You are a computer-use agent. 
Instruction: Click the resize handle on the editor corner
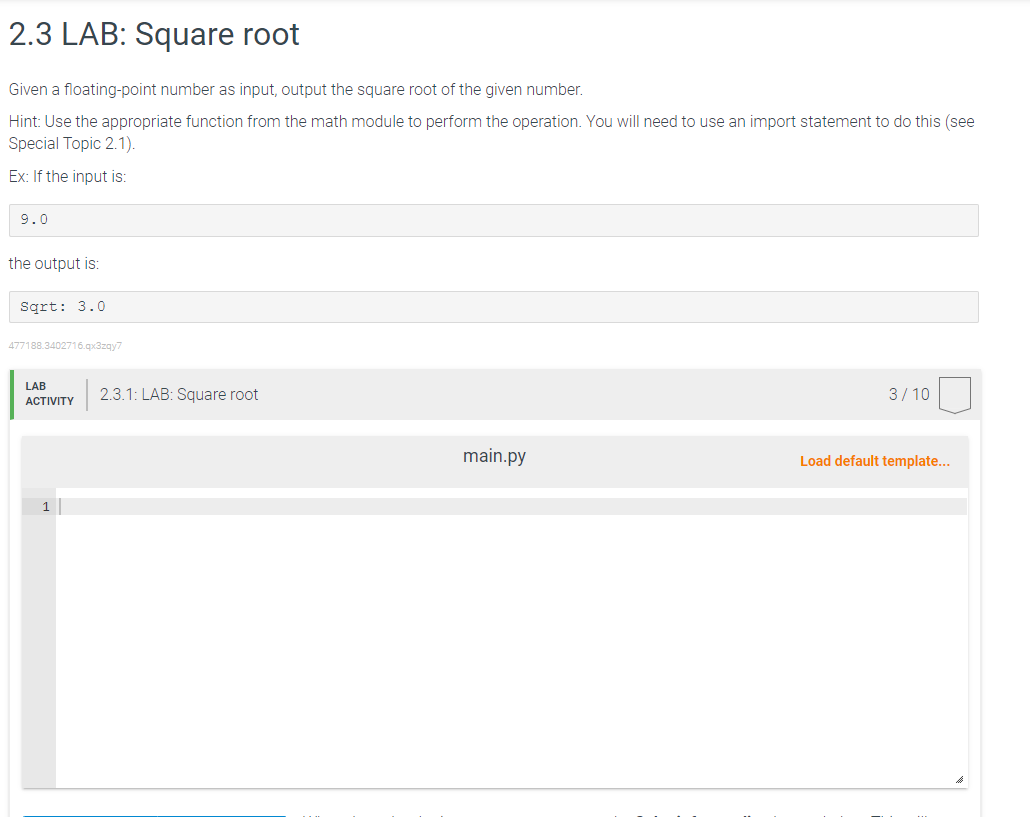(x=962, y=777)
